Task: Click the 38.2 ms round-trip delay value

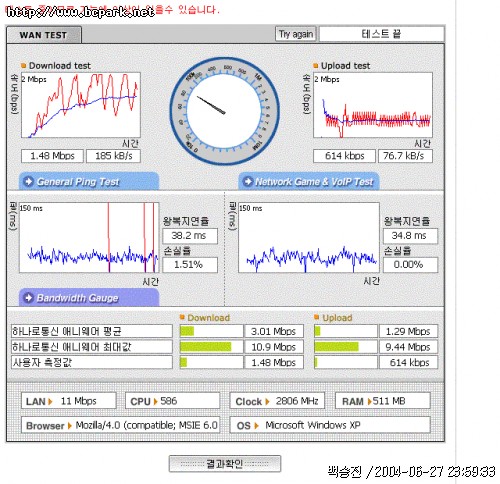Action: pyautogui.click(x=190, y=236)
